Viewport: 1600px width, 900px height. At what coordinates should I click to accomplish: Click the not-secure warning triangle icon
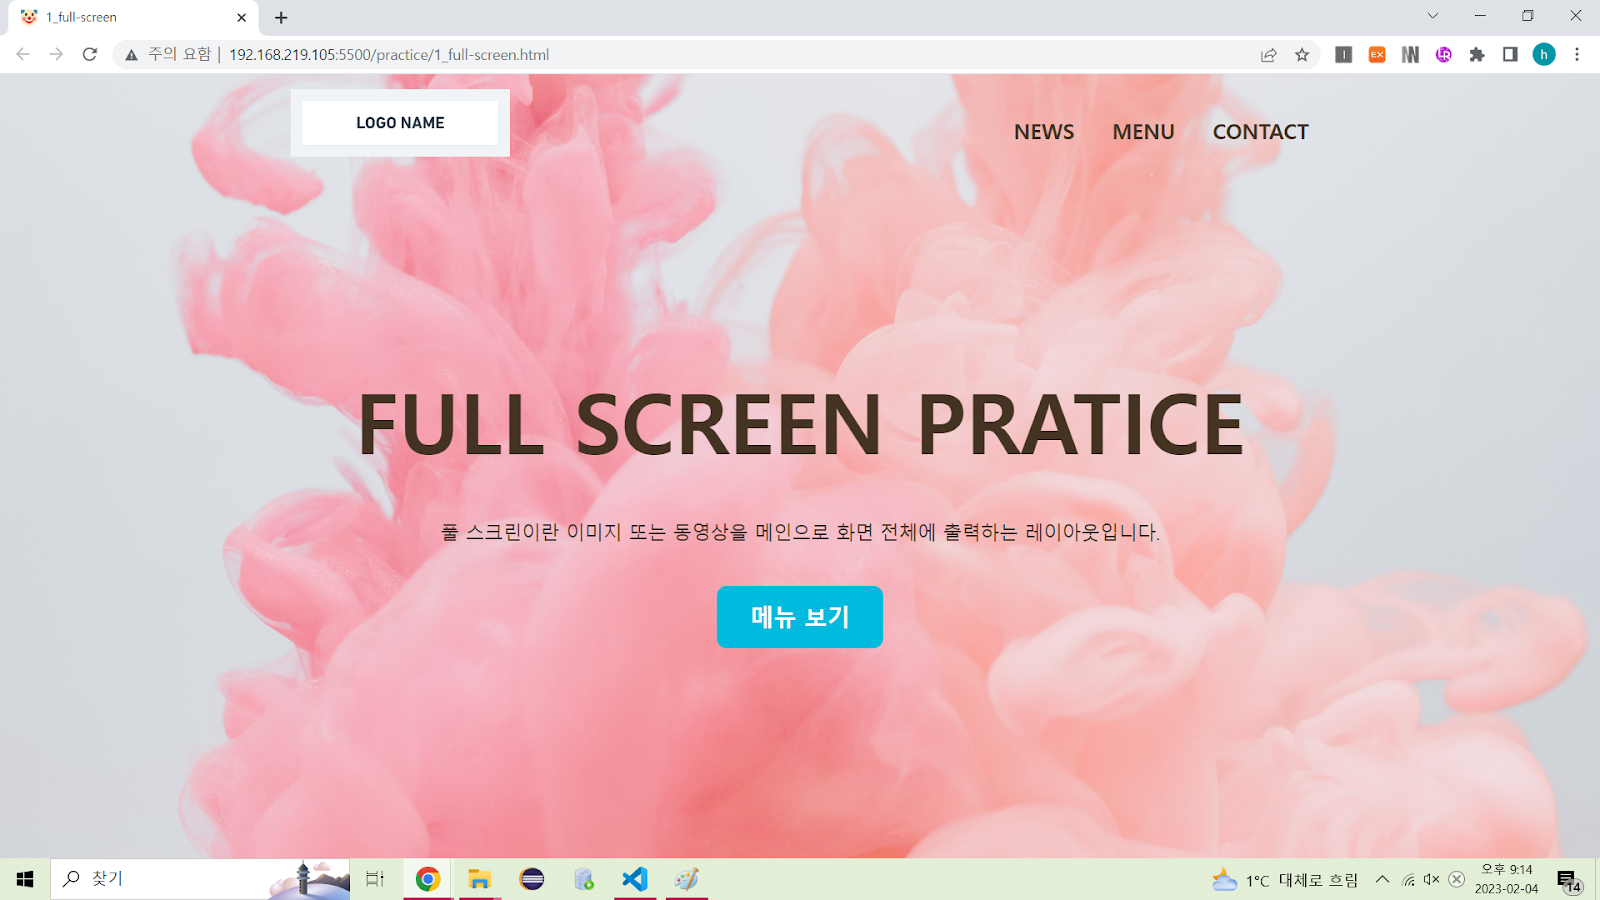pyautogui.click(x=131, y=55)
